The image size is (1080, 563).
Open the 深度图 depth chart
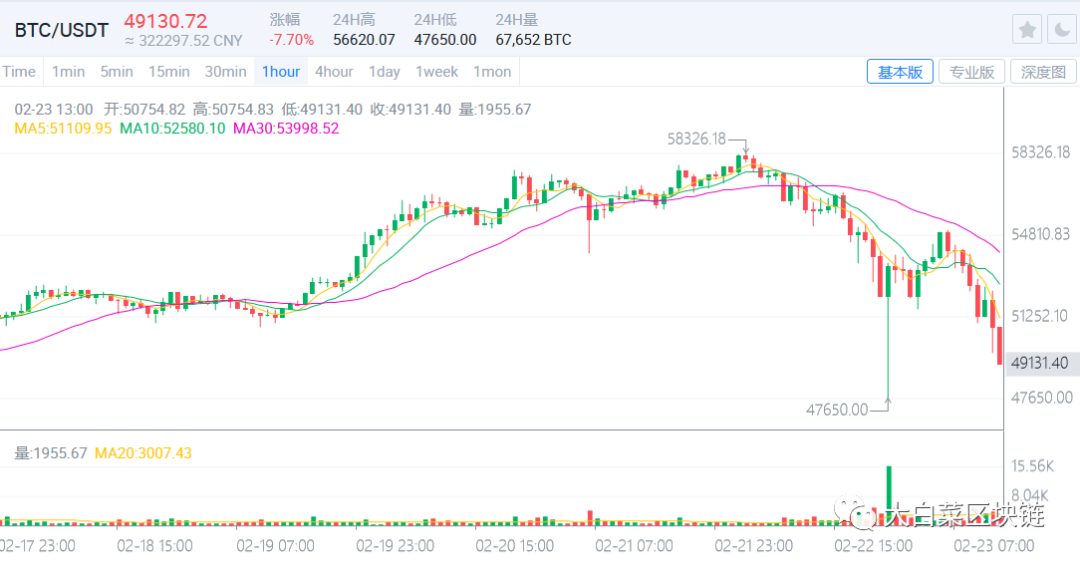coord(1043,72)
